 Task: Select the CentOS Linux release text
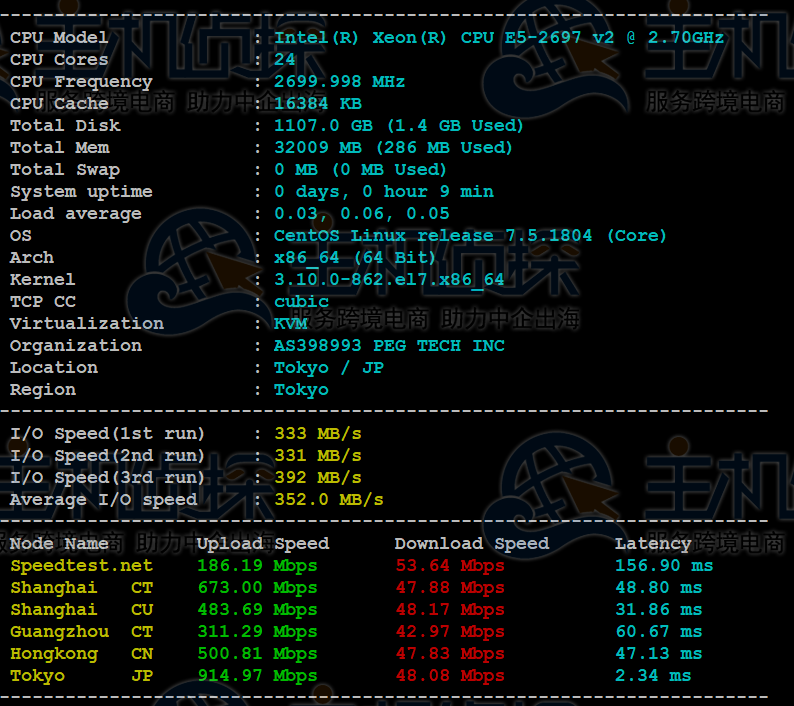click(x=469, y=236)
